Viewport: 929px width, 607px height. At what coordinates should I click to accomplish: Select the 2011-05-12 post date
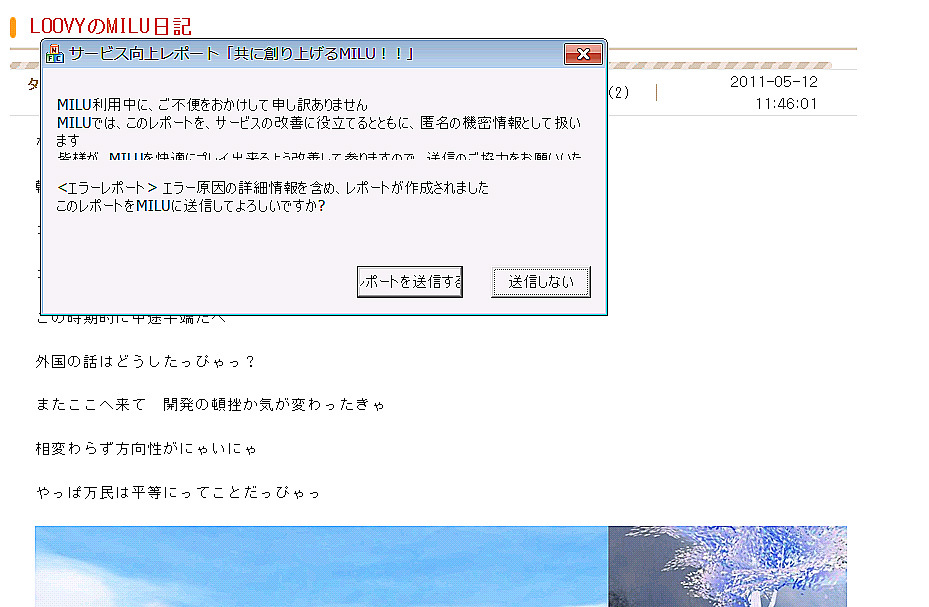pyautogui.click(x=773, y=82)
